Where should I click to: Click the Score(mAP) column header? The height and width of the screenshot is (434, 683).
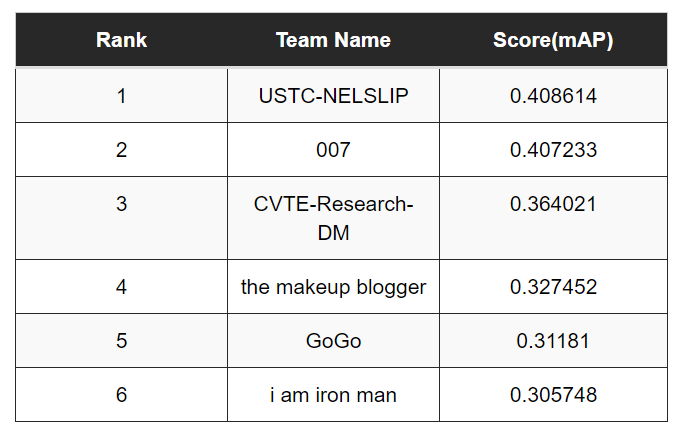click(x=553, y=40)
